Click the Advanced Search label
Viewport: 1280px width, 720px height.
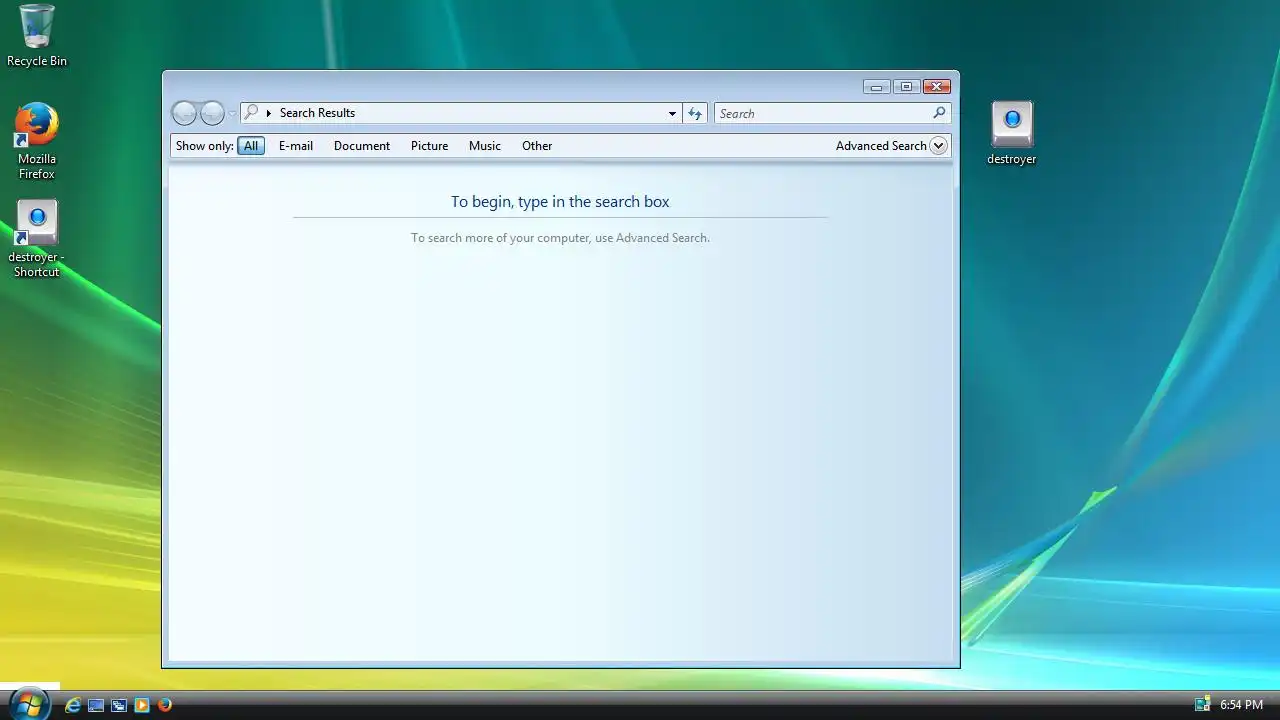[x=881, y=146]
